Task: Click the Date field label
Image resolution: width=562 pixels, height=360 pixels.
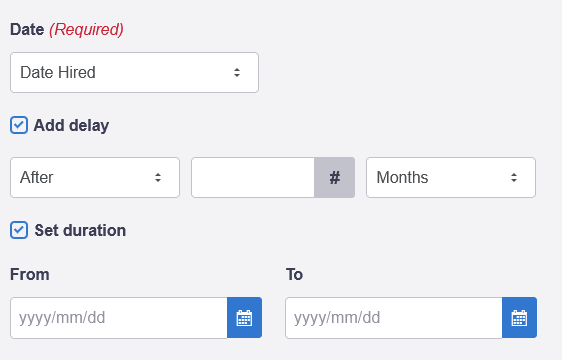Action: click(27, 29)
